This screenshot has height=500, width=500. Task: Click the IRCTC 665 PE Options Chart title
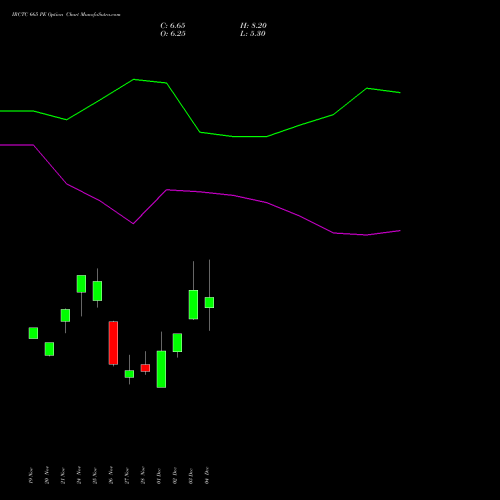pos(66,15)
